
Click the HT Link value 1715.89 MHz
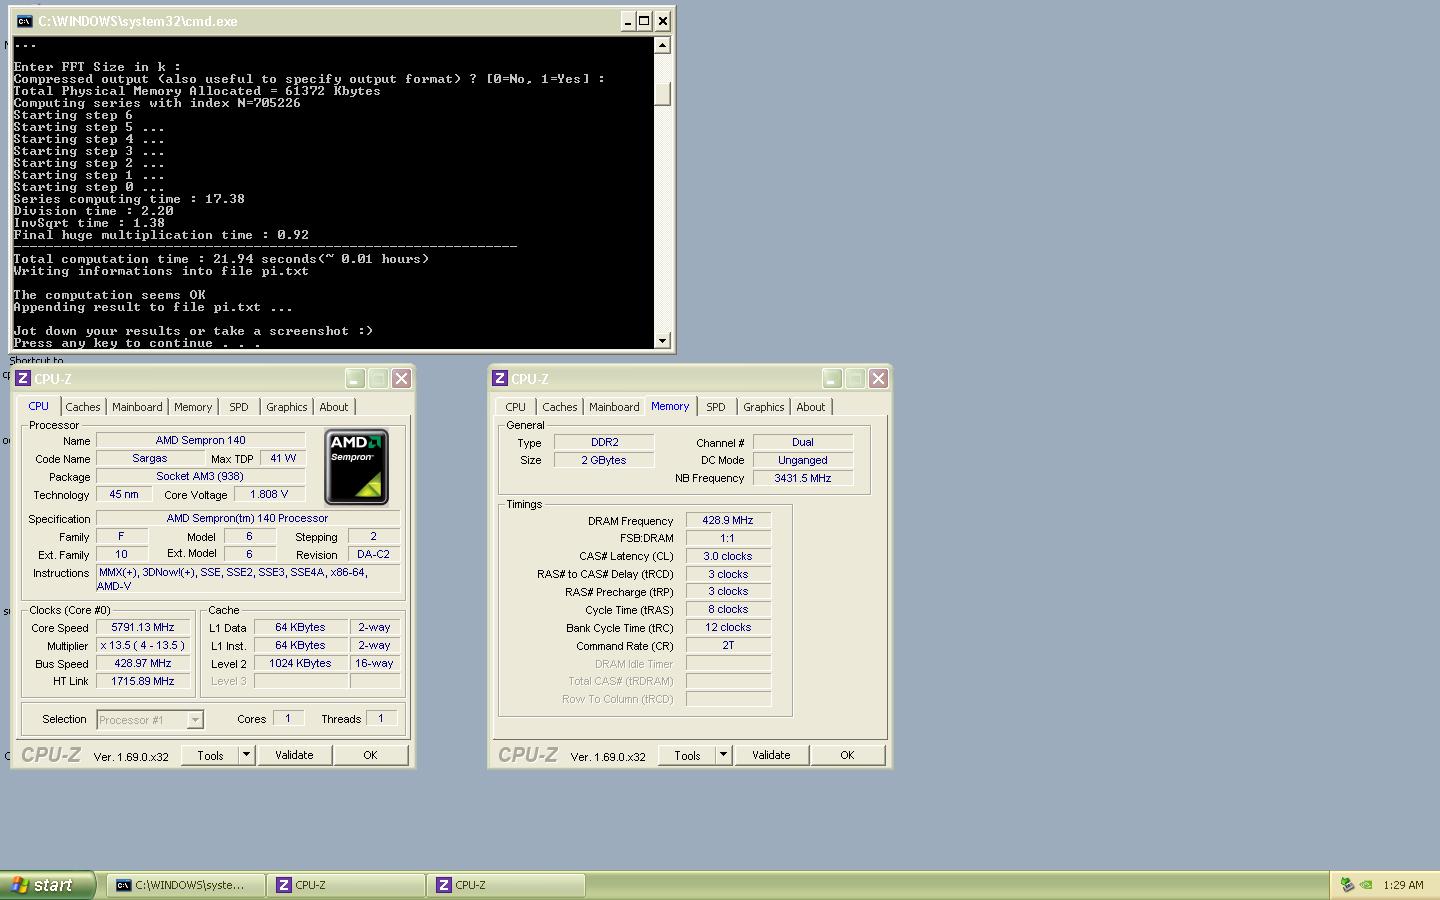(x=143, y=681)
